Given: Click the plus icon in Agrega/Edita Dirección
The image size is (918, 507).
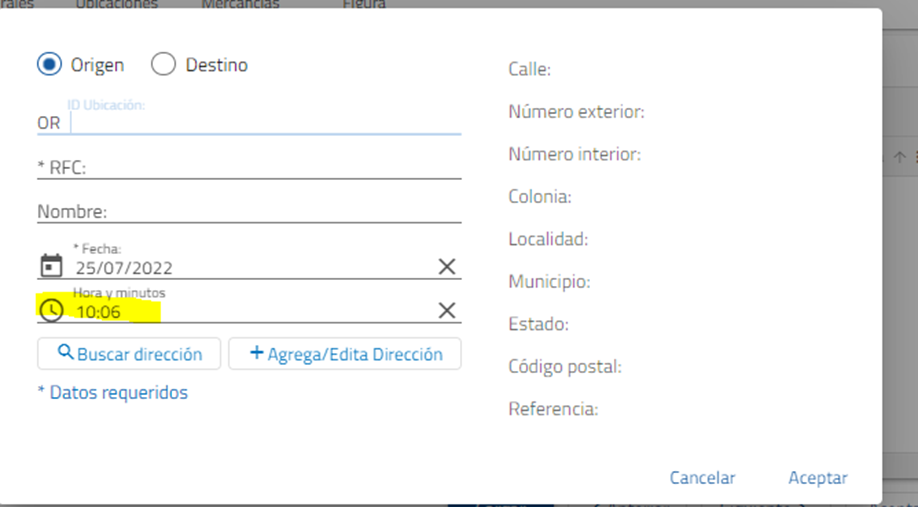Looking at the screenshot, I should coord(256,353).
